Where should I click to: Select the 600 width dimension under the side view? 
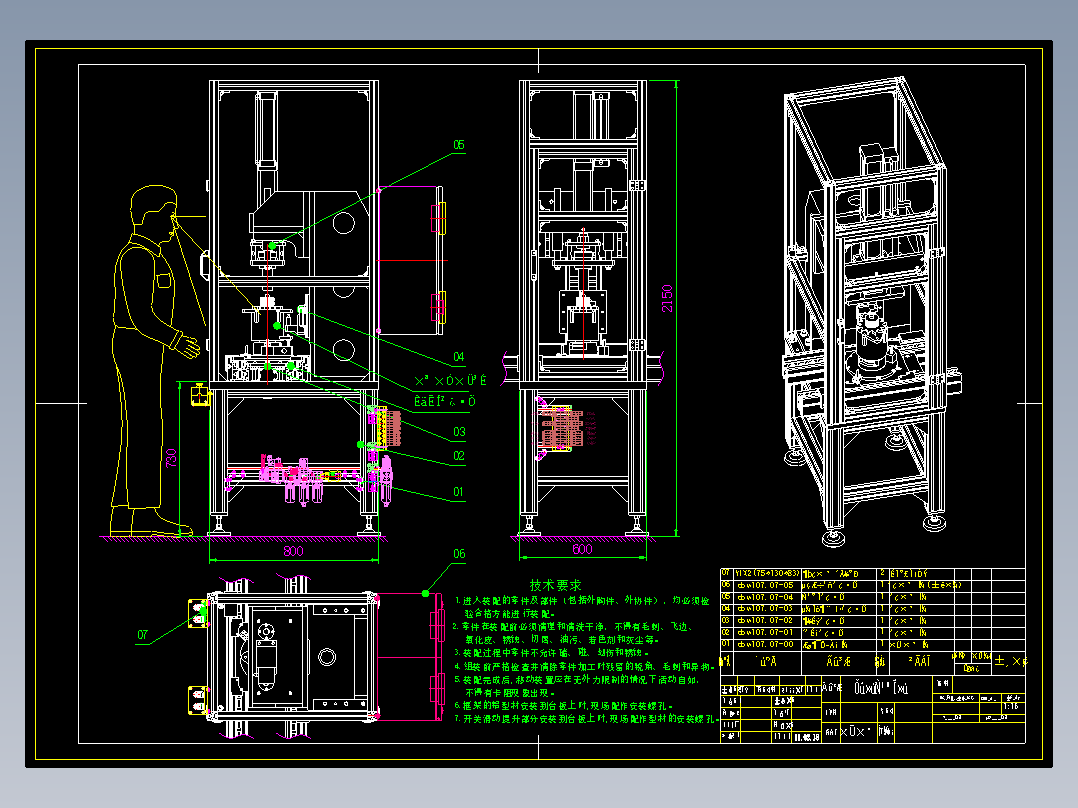[582, 549]
